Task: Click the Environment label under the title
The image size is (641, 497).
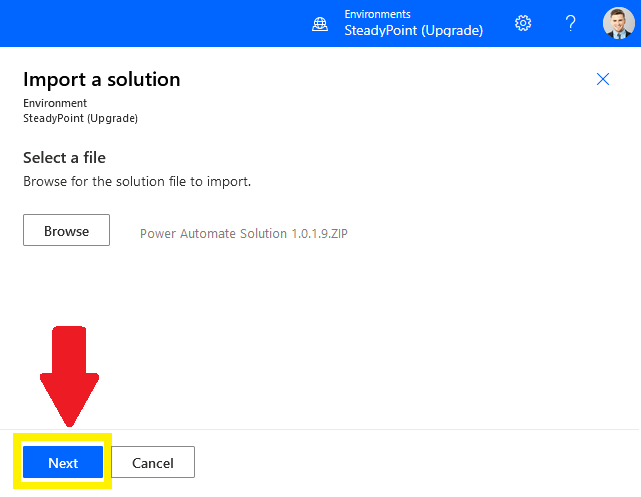Action: point(55,103)
